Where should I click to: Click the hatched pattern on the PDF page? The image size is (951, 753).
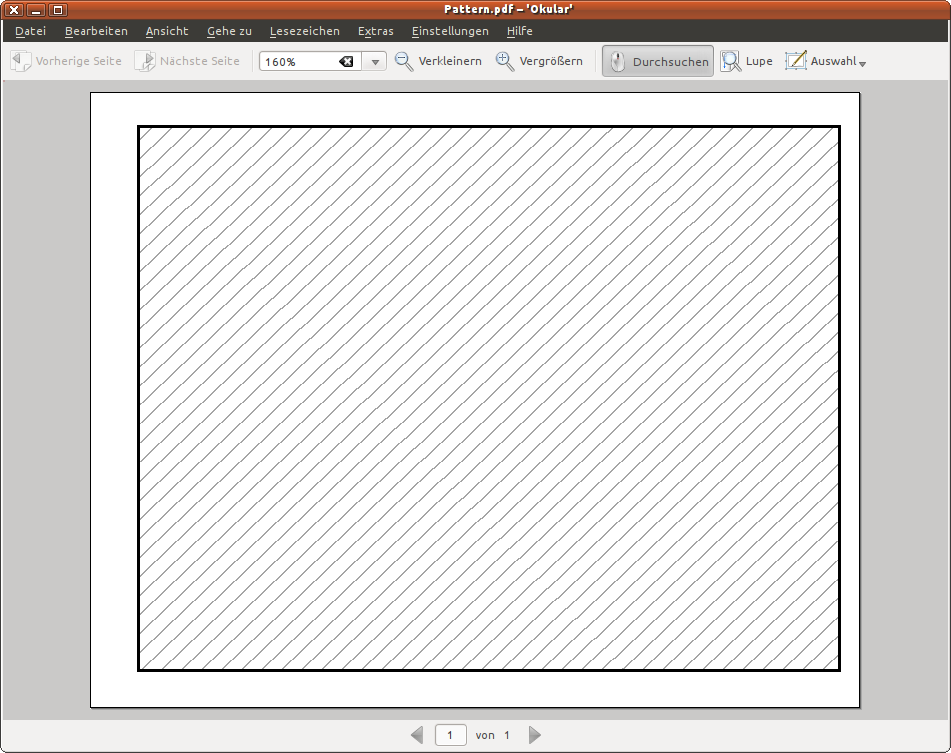pyautogui.click(x=488, y=398)
